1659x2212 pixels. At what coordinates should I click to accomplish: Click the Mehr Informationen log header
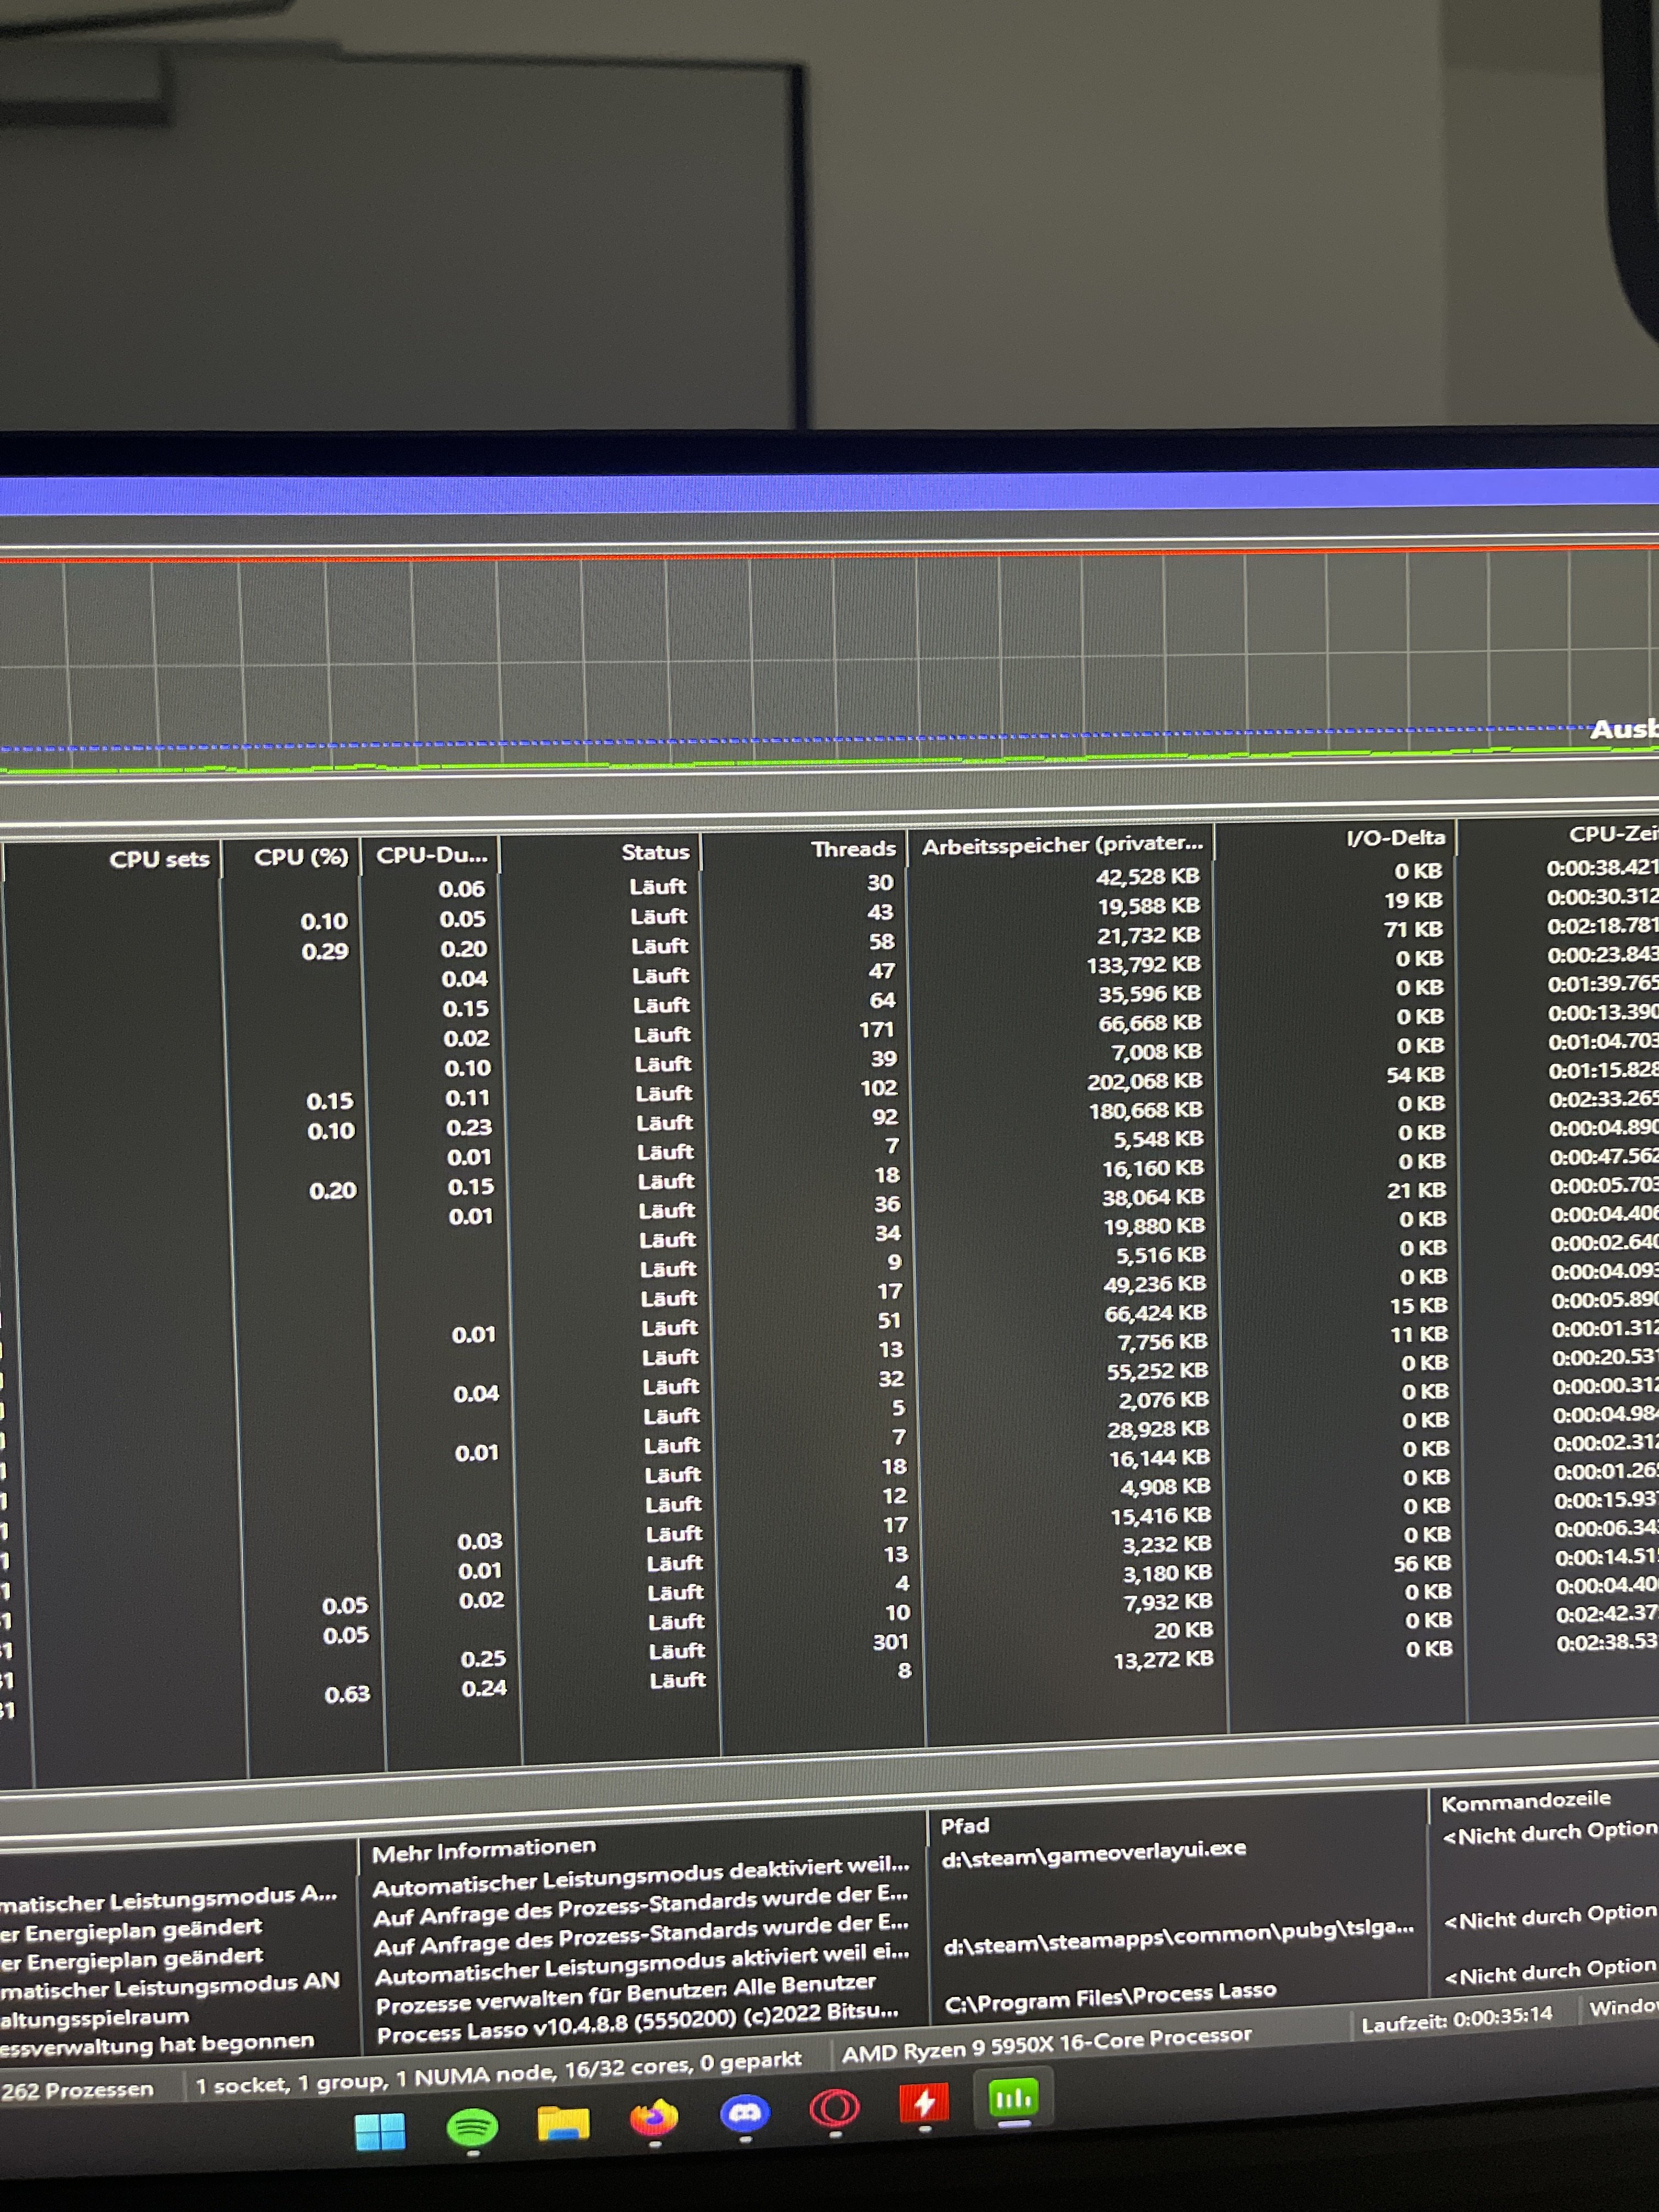click(483, 1851)
